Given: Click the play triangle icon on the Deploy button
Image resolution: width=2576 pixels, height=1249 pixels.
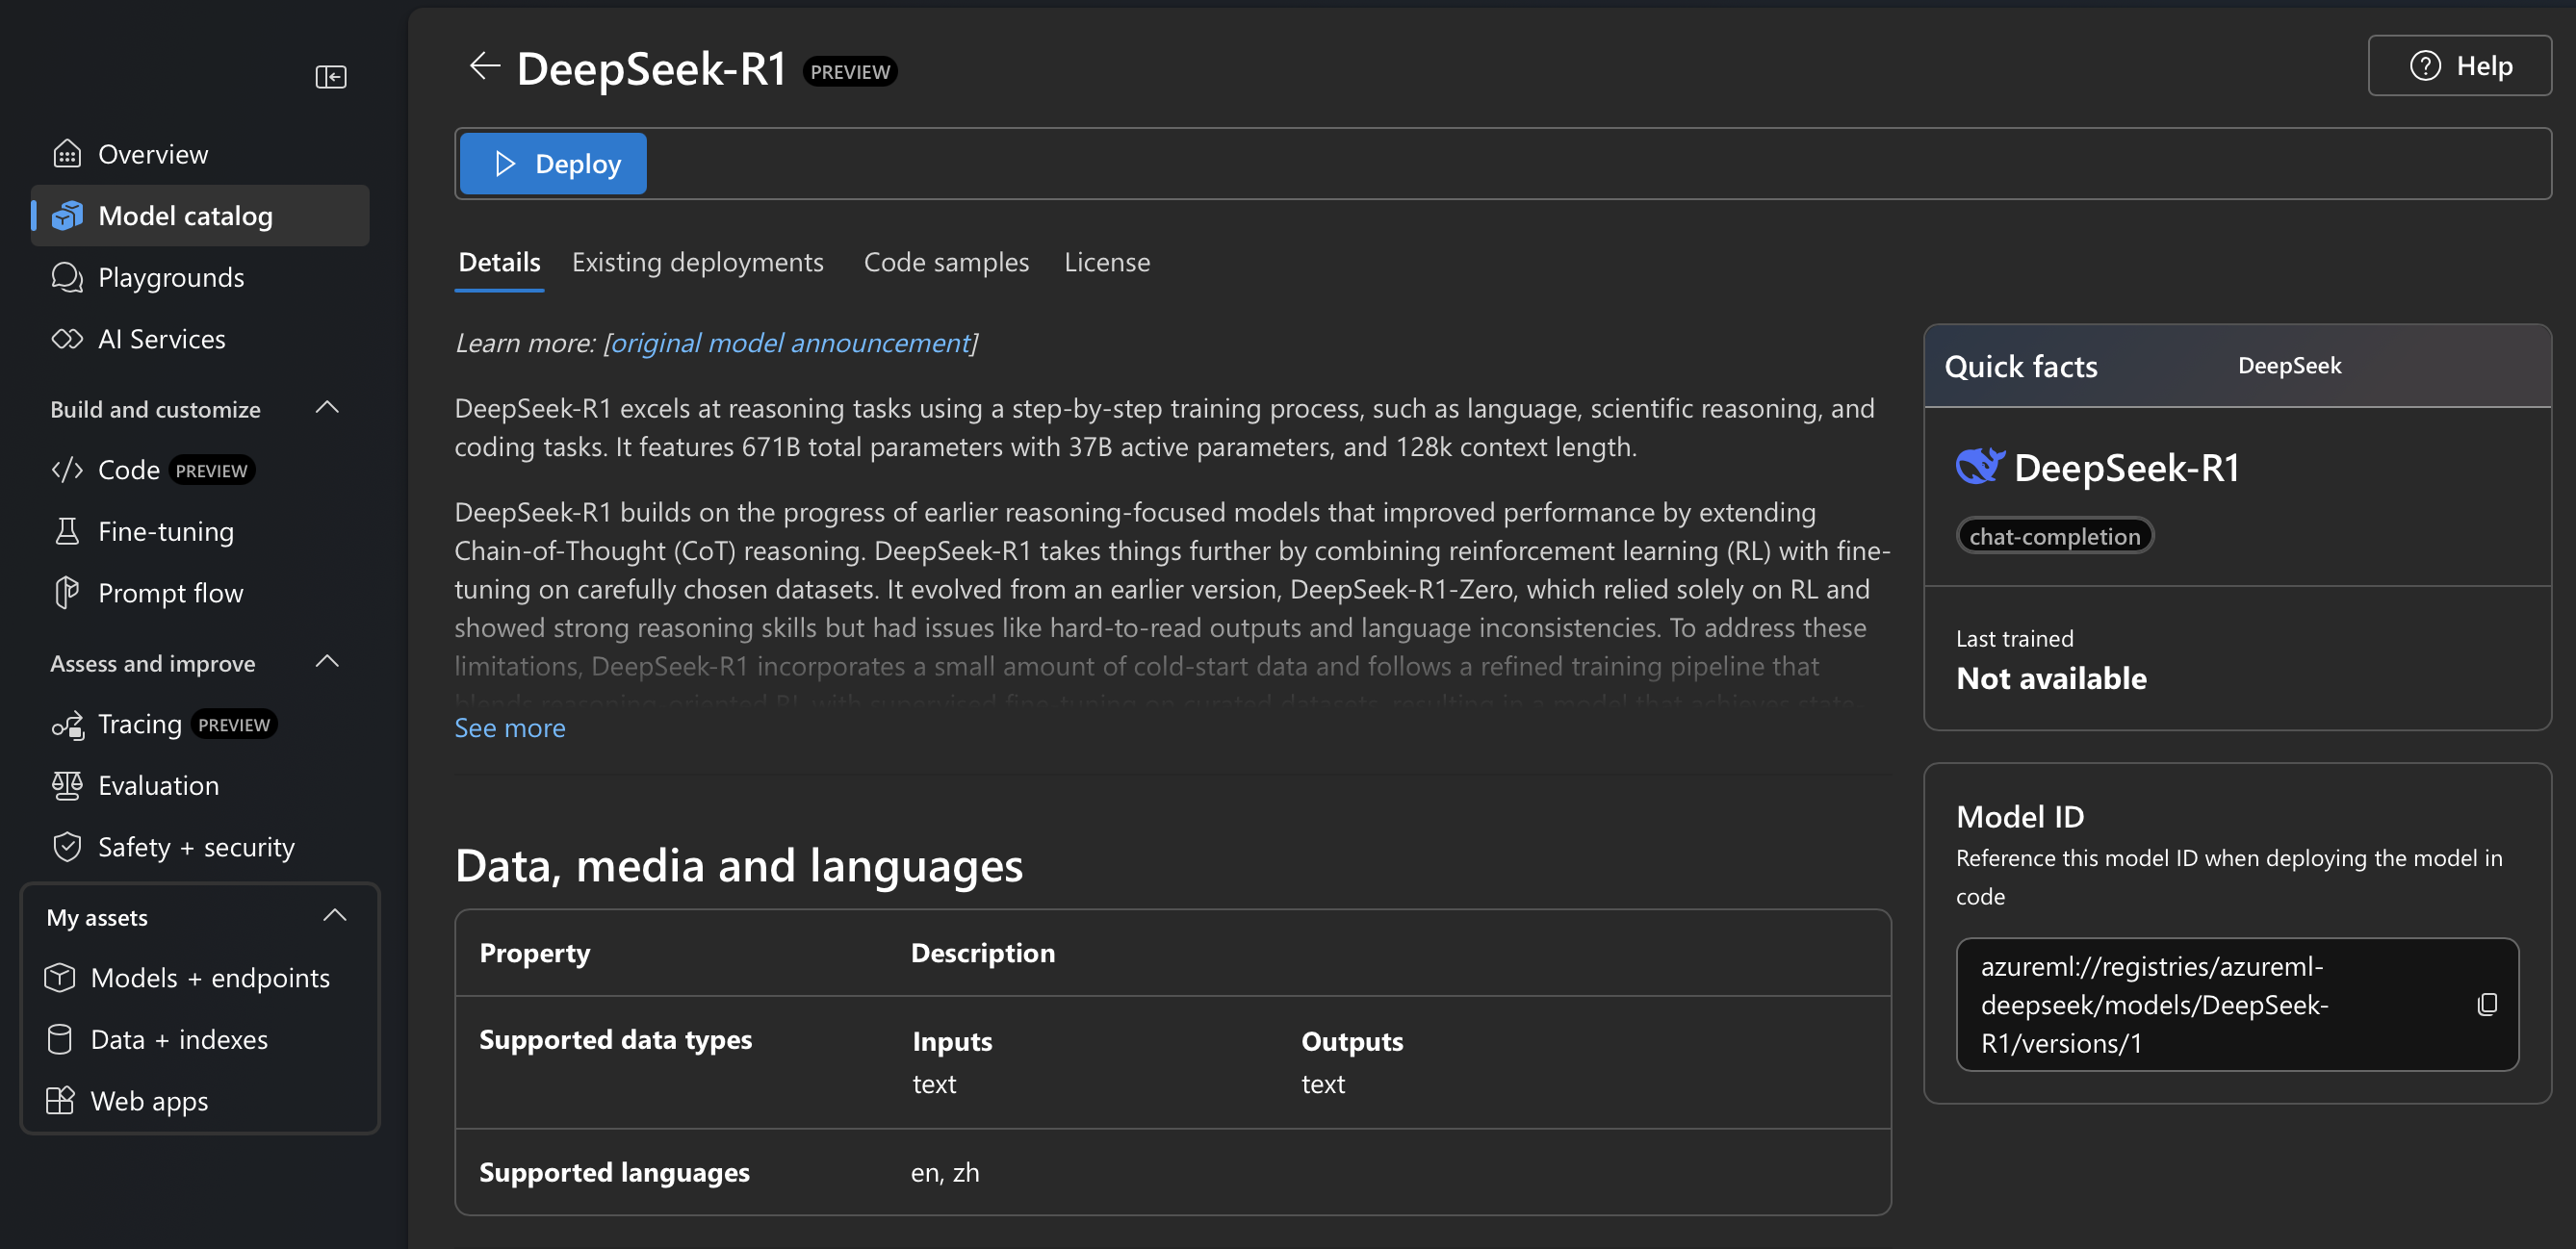Looking at the screenshot, I should pyautogui.click(x=505, y=163).
